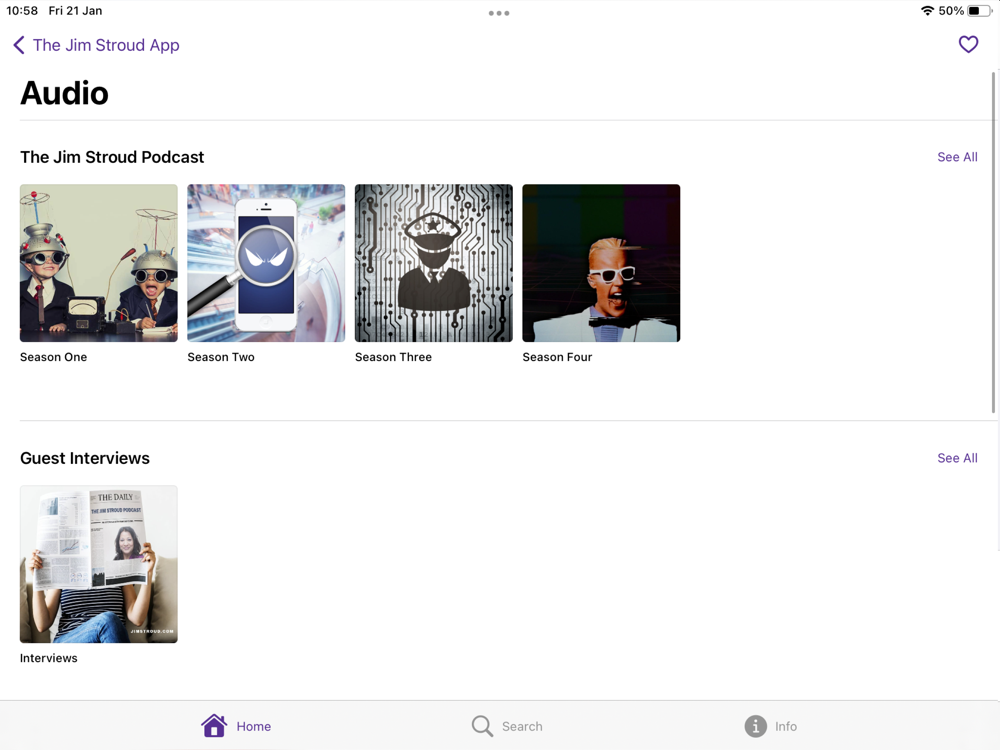Tap the Audio page heading
1000x750 pixels.
tap(64, 93)
